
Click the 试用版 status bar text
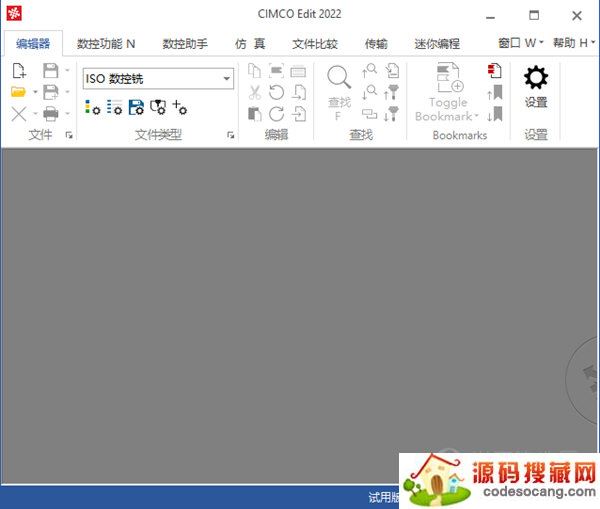coord(384,497)
